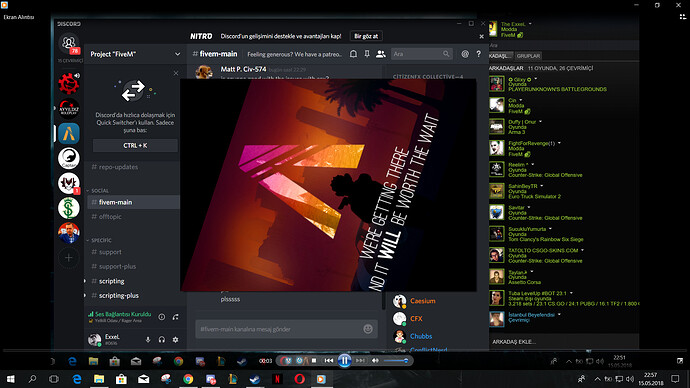Open Discord notification bell settings
690x388 pixels.
(353, 54)
